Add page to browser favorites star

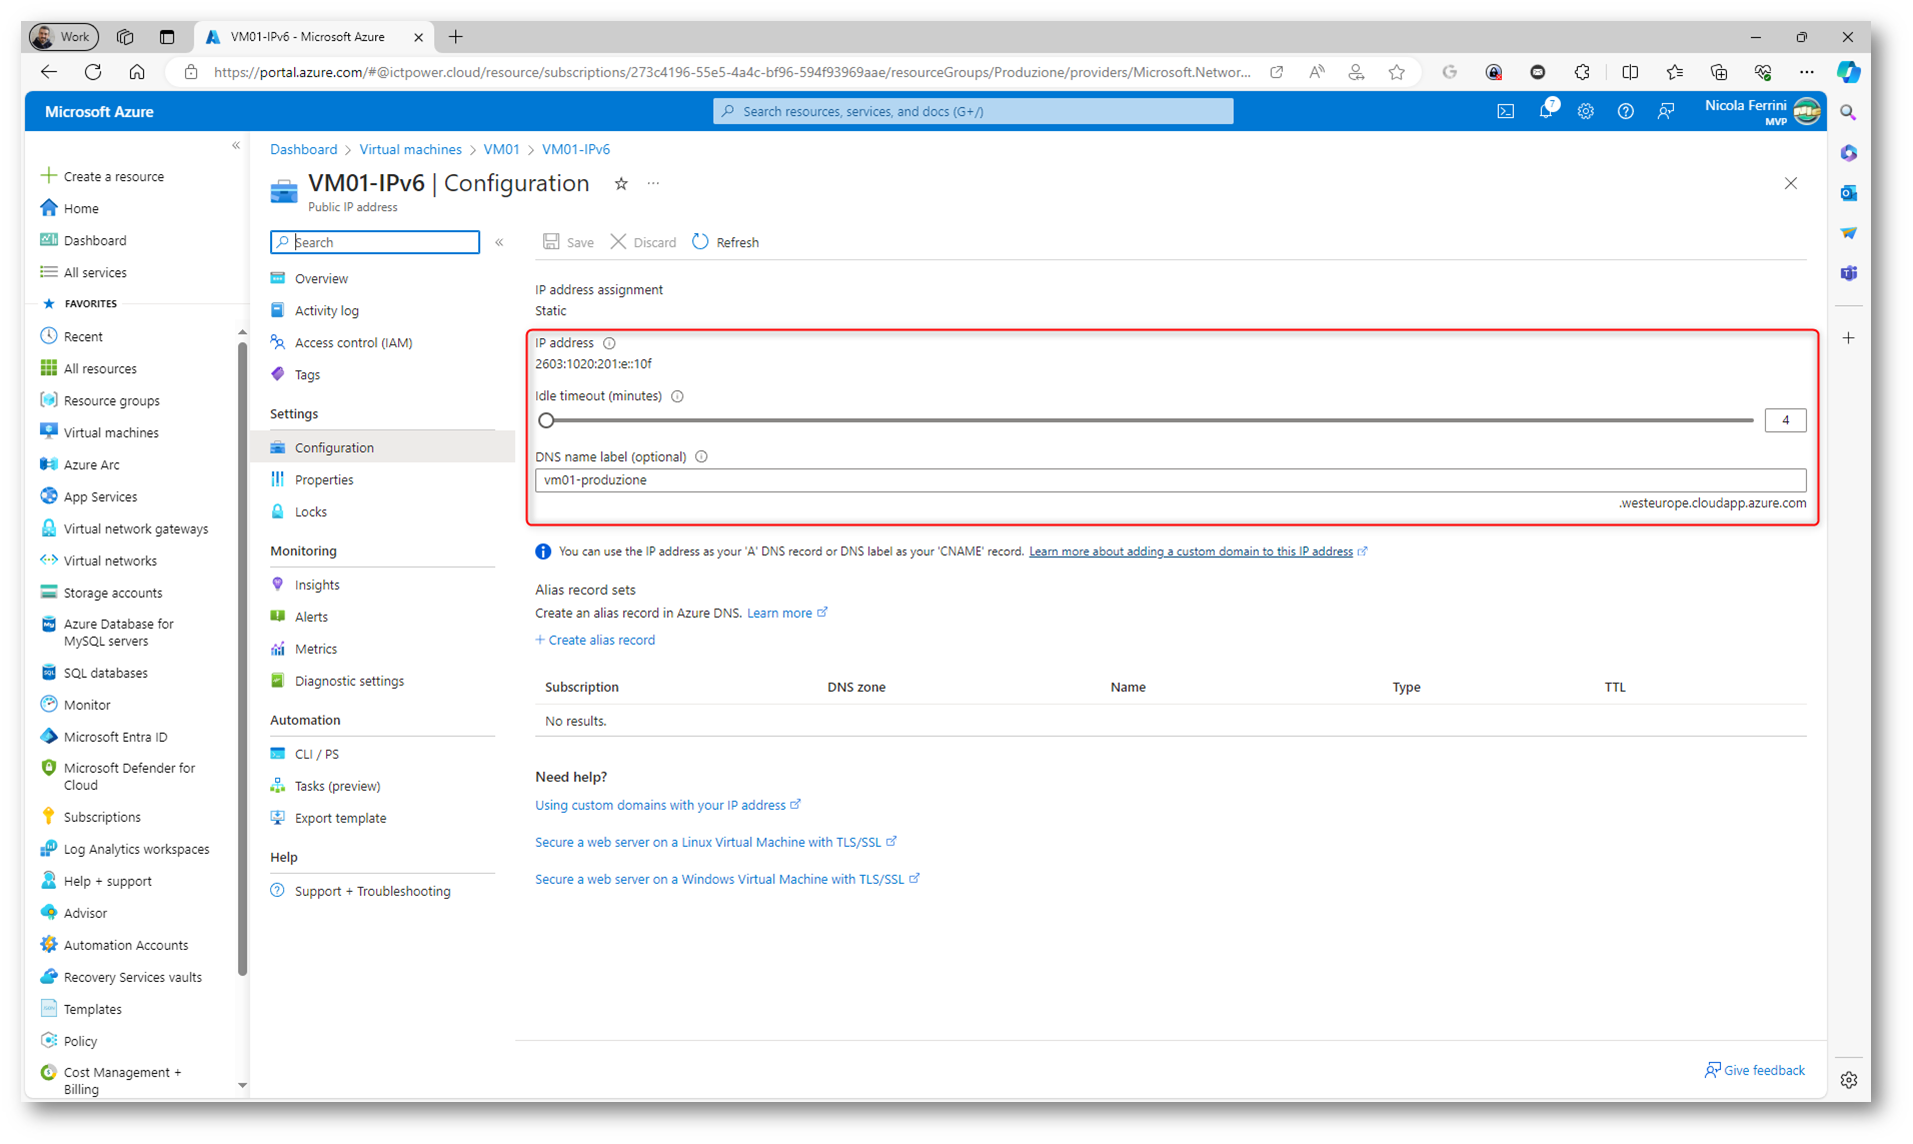tap(1396, 72)
